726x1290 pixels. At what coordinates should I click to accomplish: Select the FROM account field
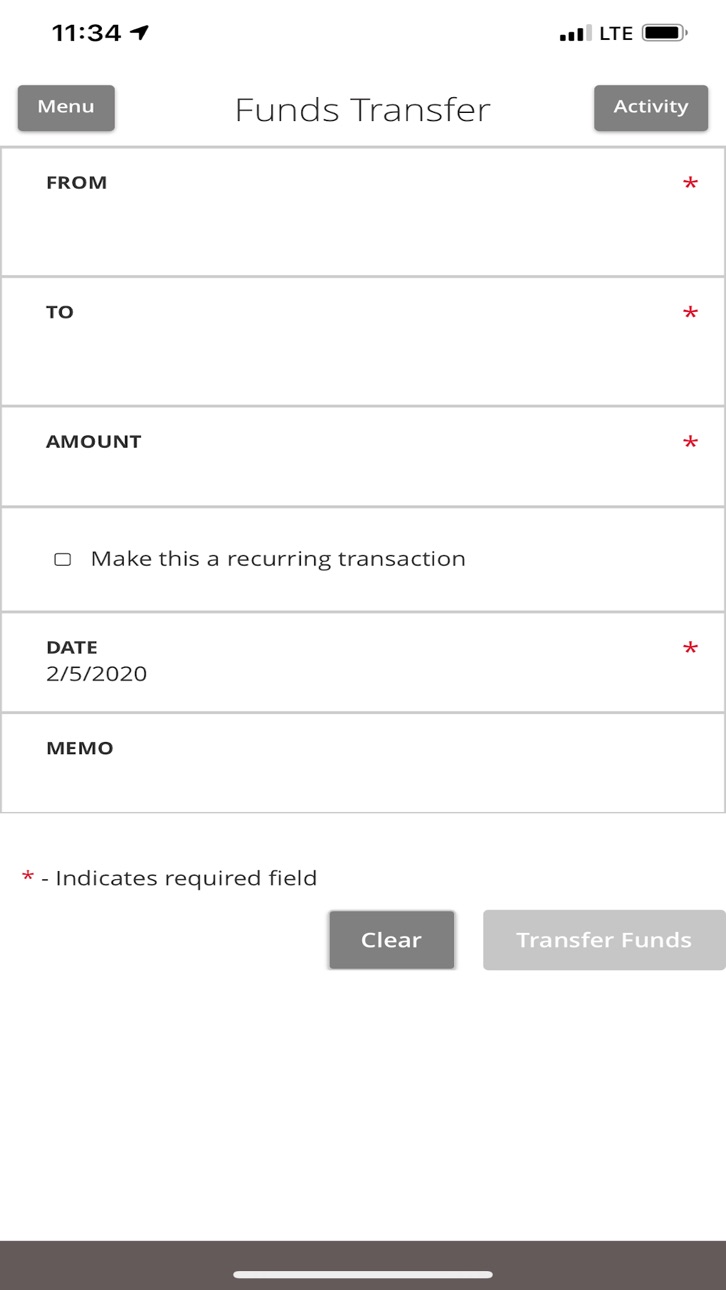[363, 212]
